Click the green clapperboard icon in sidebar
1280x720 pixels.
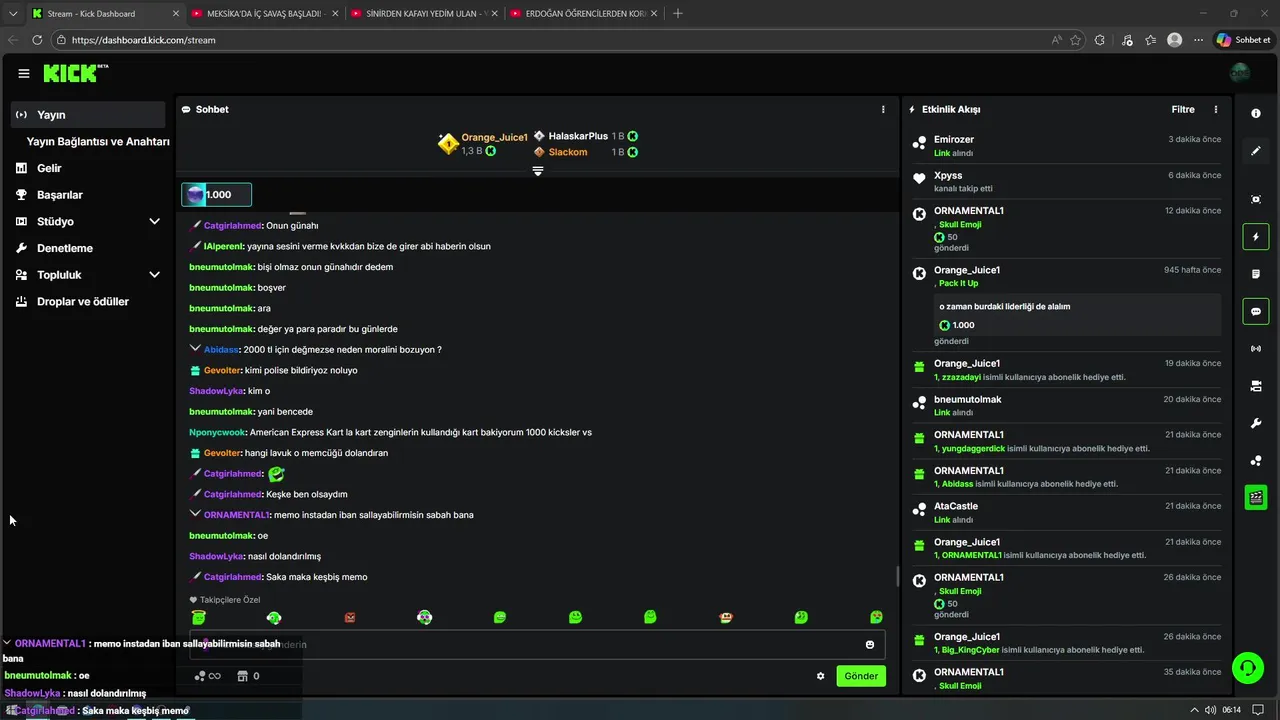coord(1256,497)
